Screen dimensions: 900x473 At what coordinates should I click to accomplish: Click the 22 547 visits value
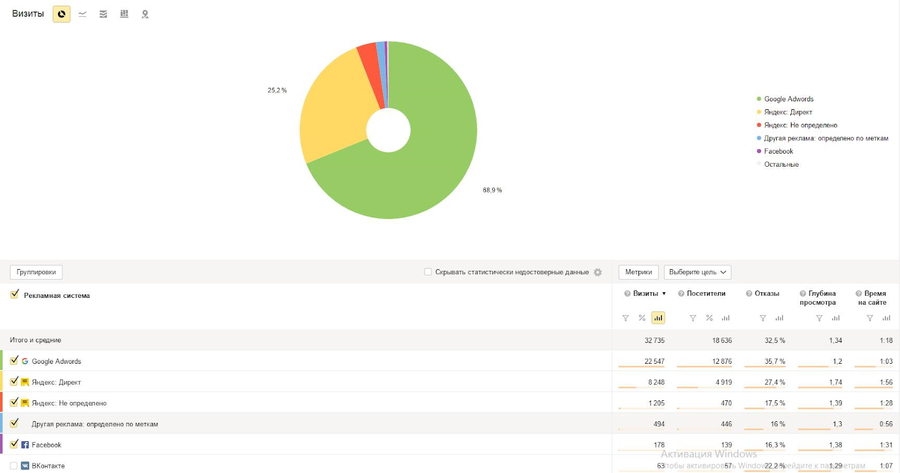(654, 362)
